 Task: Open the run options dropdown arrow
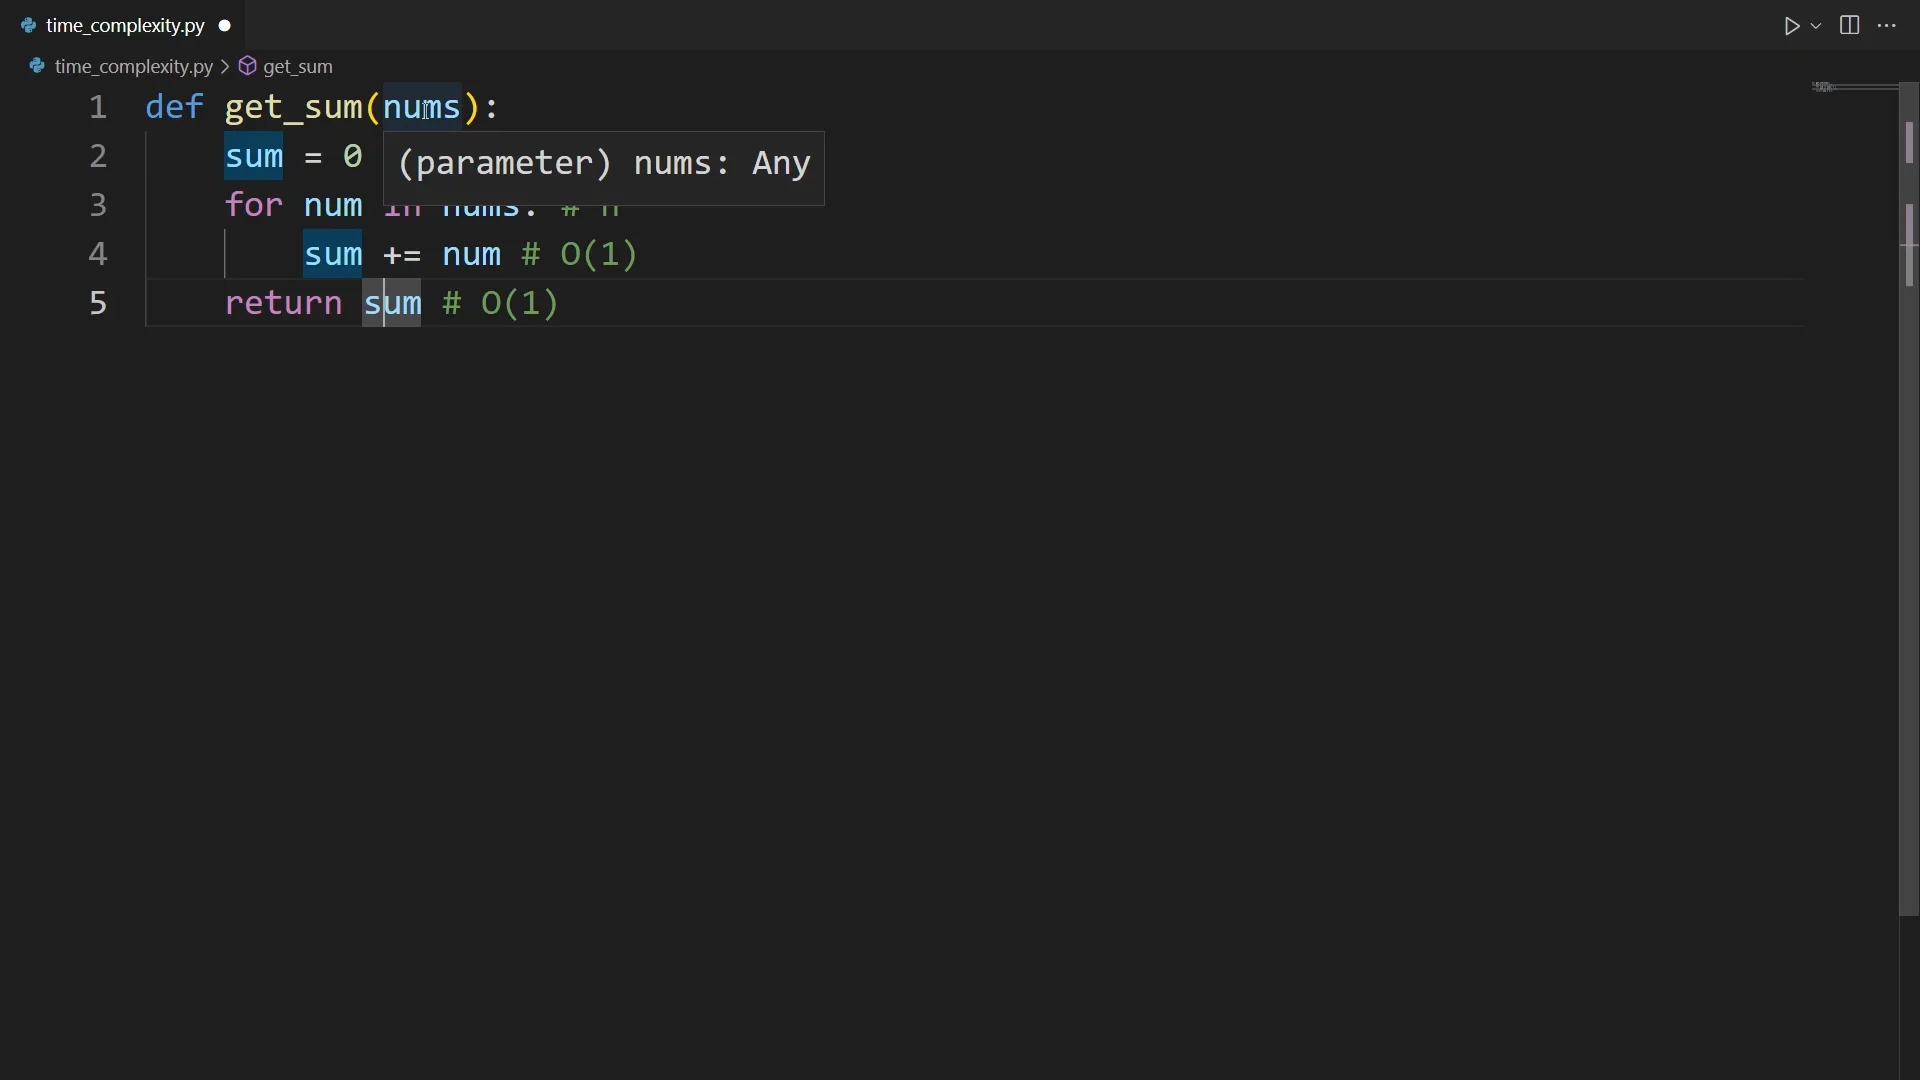[x=1817, y=26]
